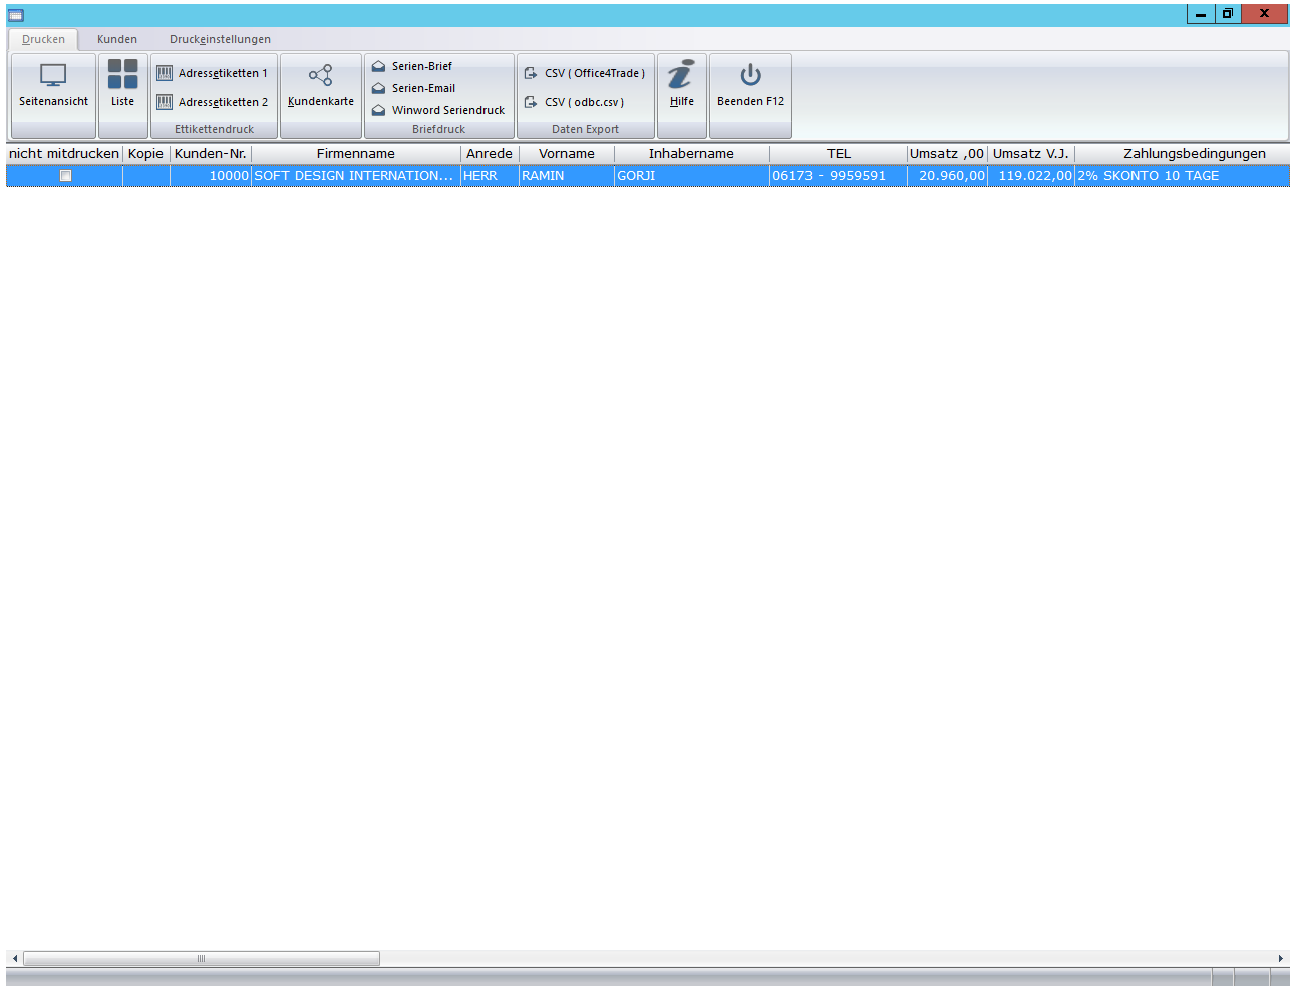The image size is (1292, 994).
Task: Open the Seitenansicht page preview
Action: point(53,85)
